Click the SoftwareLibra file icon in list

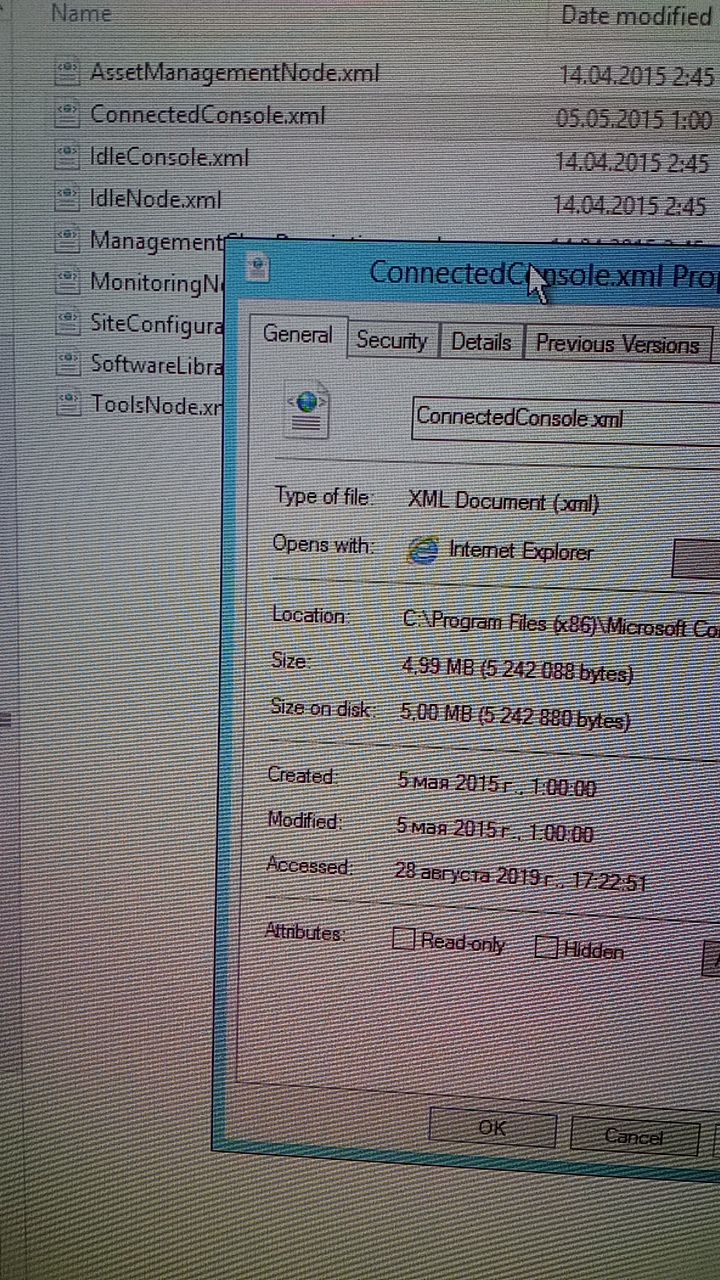pos(67,363)
